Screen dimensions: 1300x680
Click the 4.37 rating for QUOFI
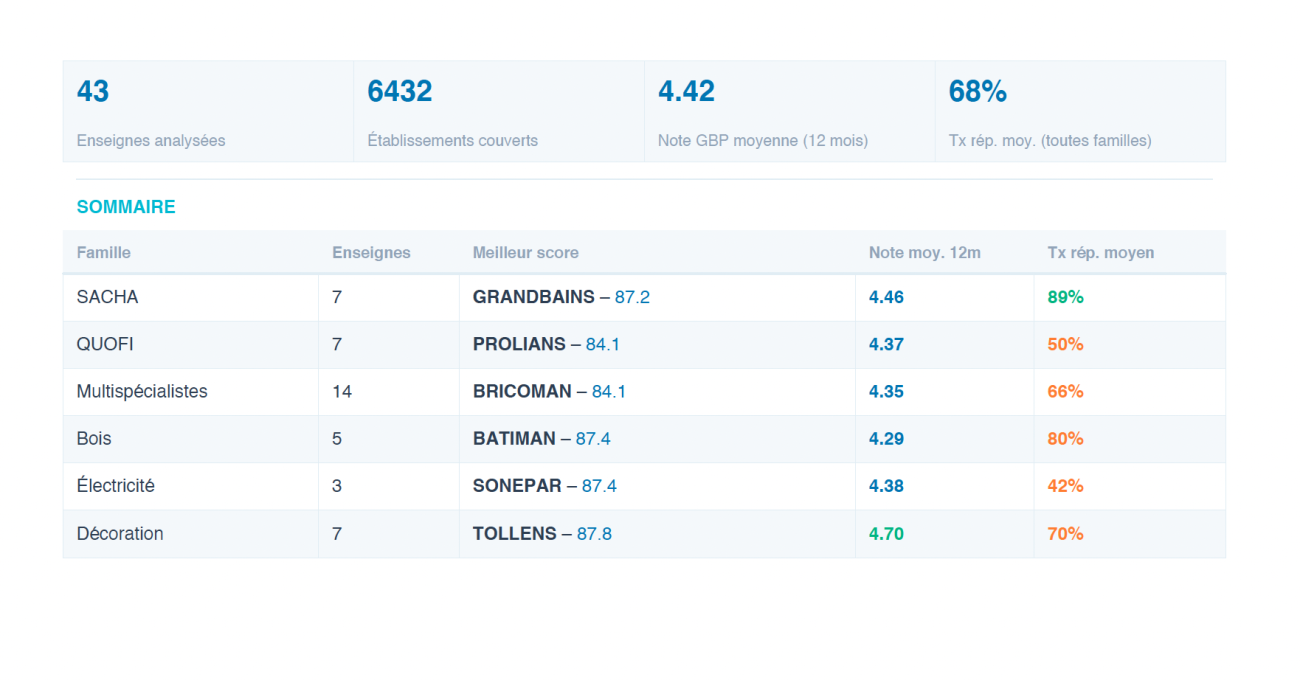point(886,344)
